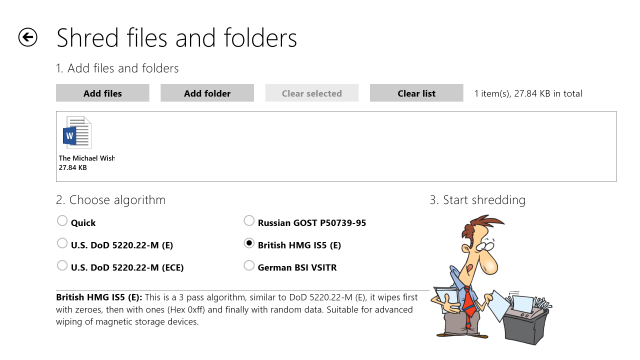
Task: Select Russian GOST P50739-95 algorithm
Action: coord(249,221)
